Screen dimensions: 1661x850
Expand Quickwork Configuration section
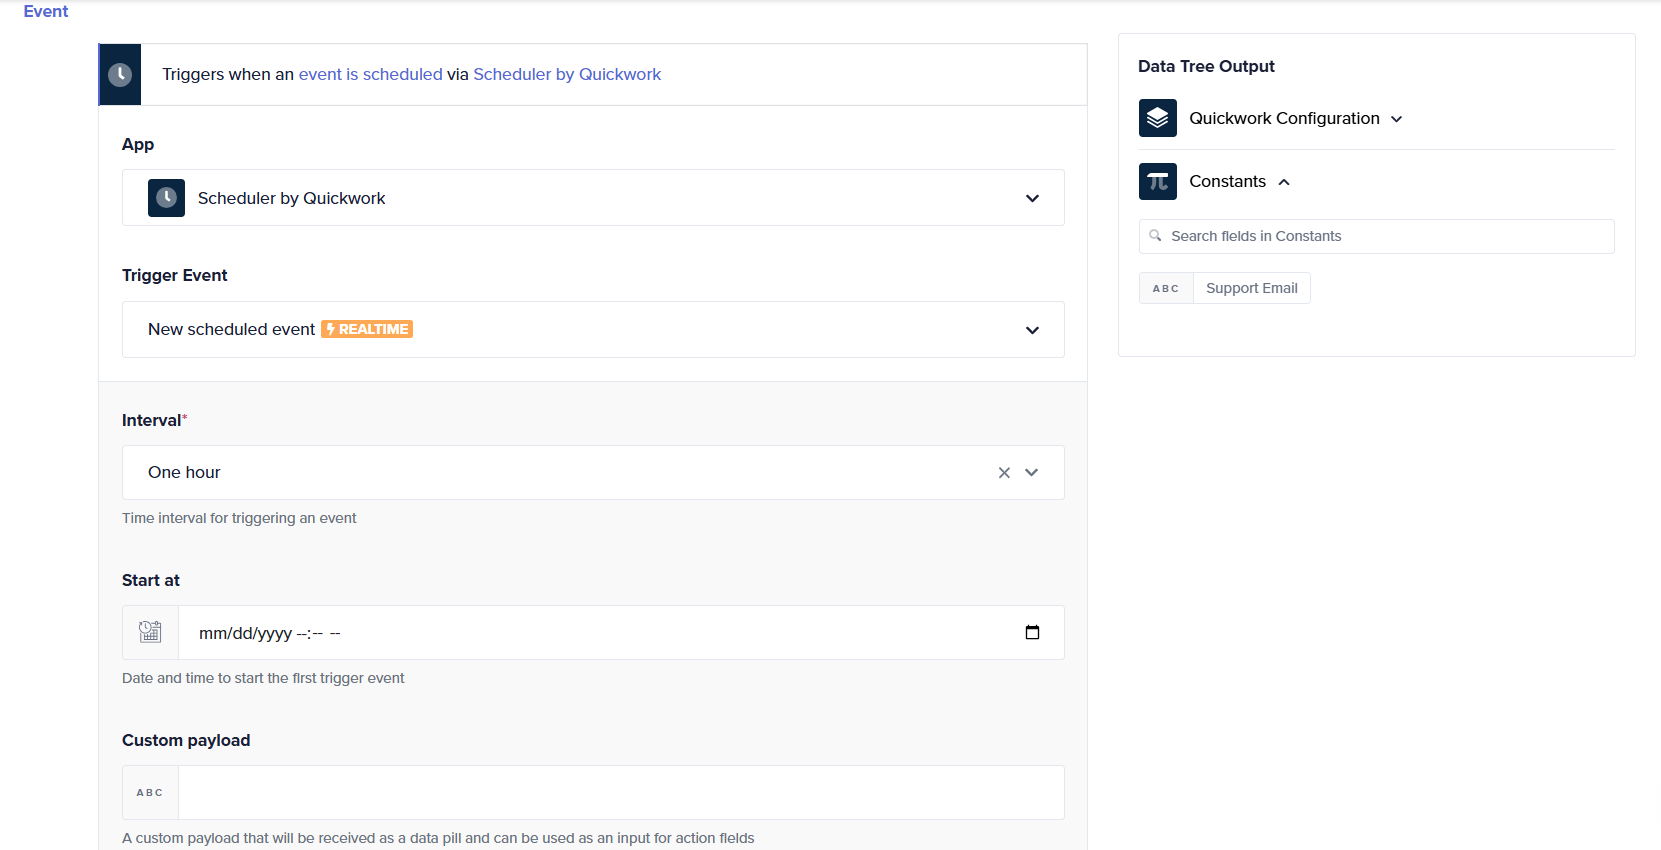click(1397, 119)
